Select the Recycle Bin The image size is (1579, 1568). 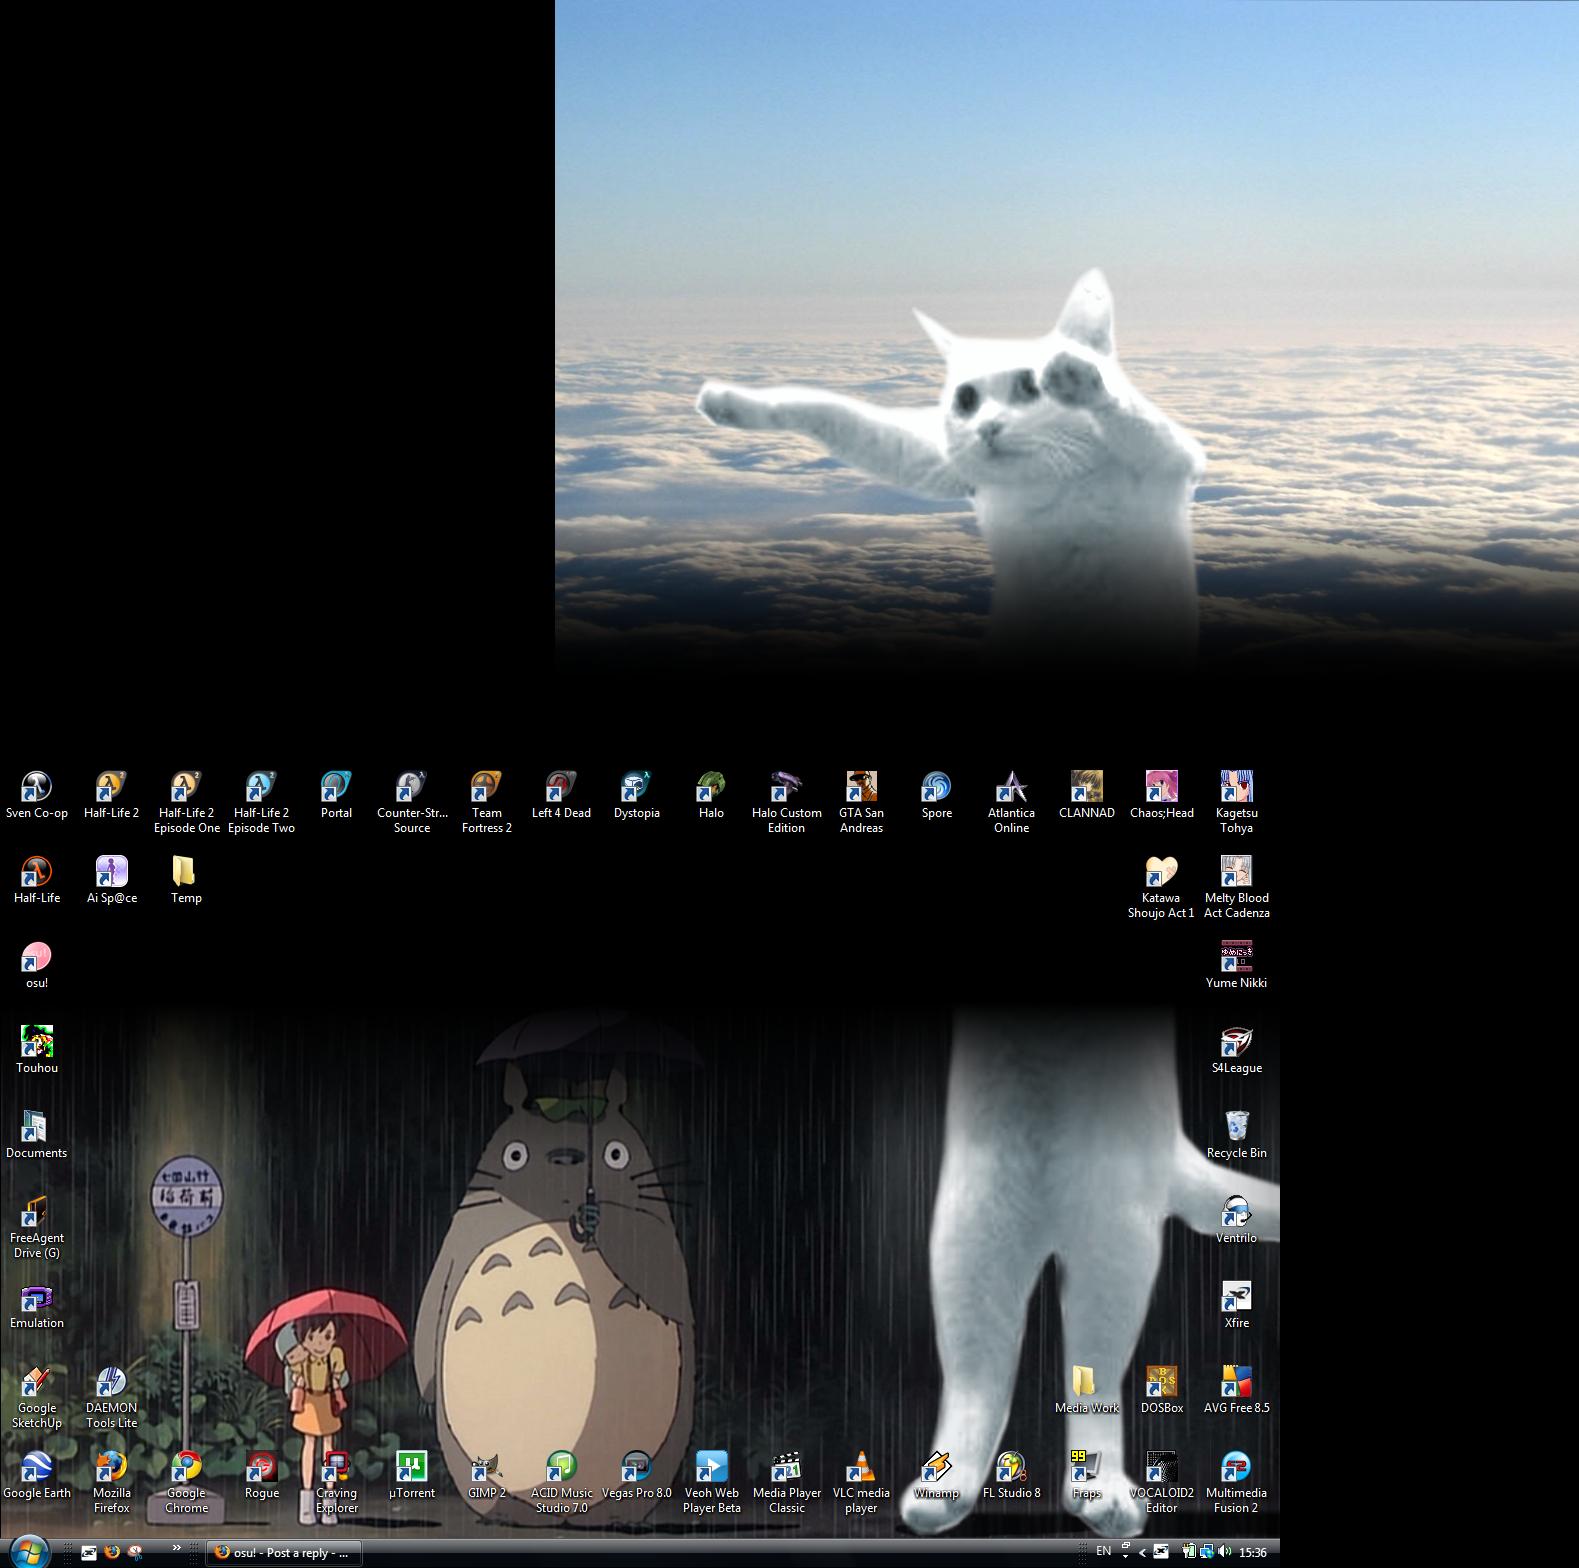point(1237,1135)
